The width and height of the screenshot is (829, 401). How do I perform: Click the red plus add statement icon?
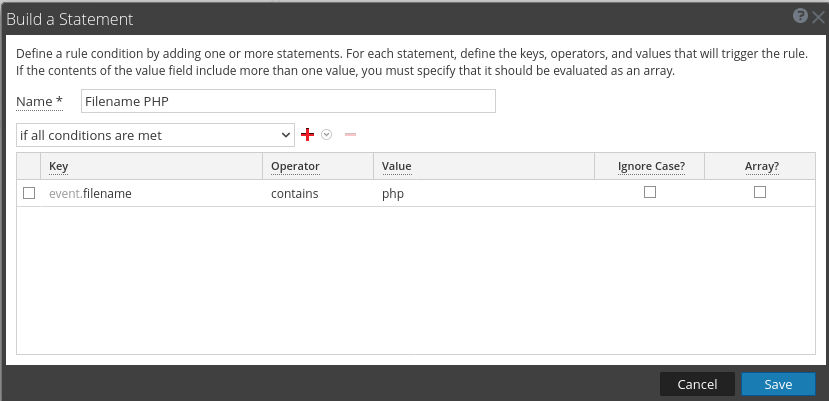click(x=308, y=134)
